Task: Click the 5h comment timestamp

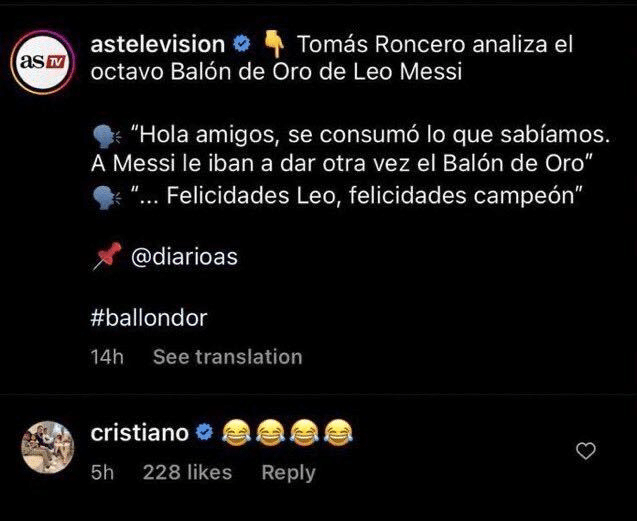Action: click(102, 472)
